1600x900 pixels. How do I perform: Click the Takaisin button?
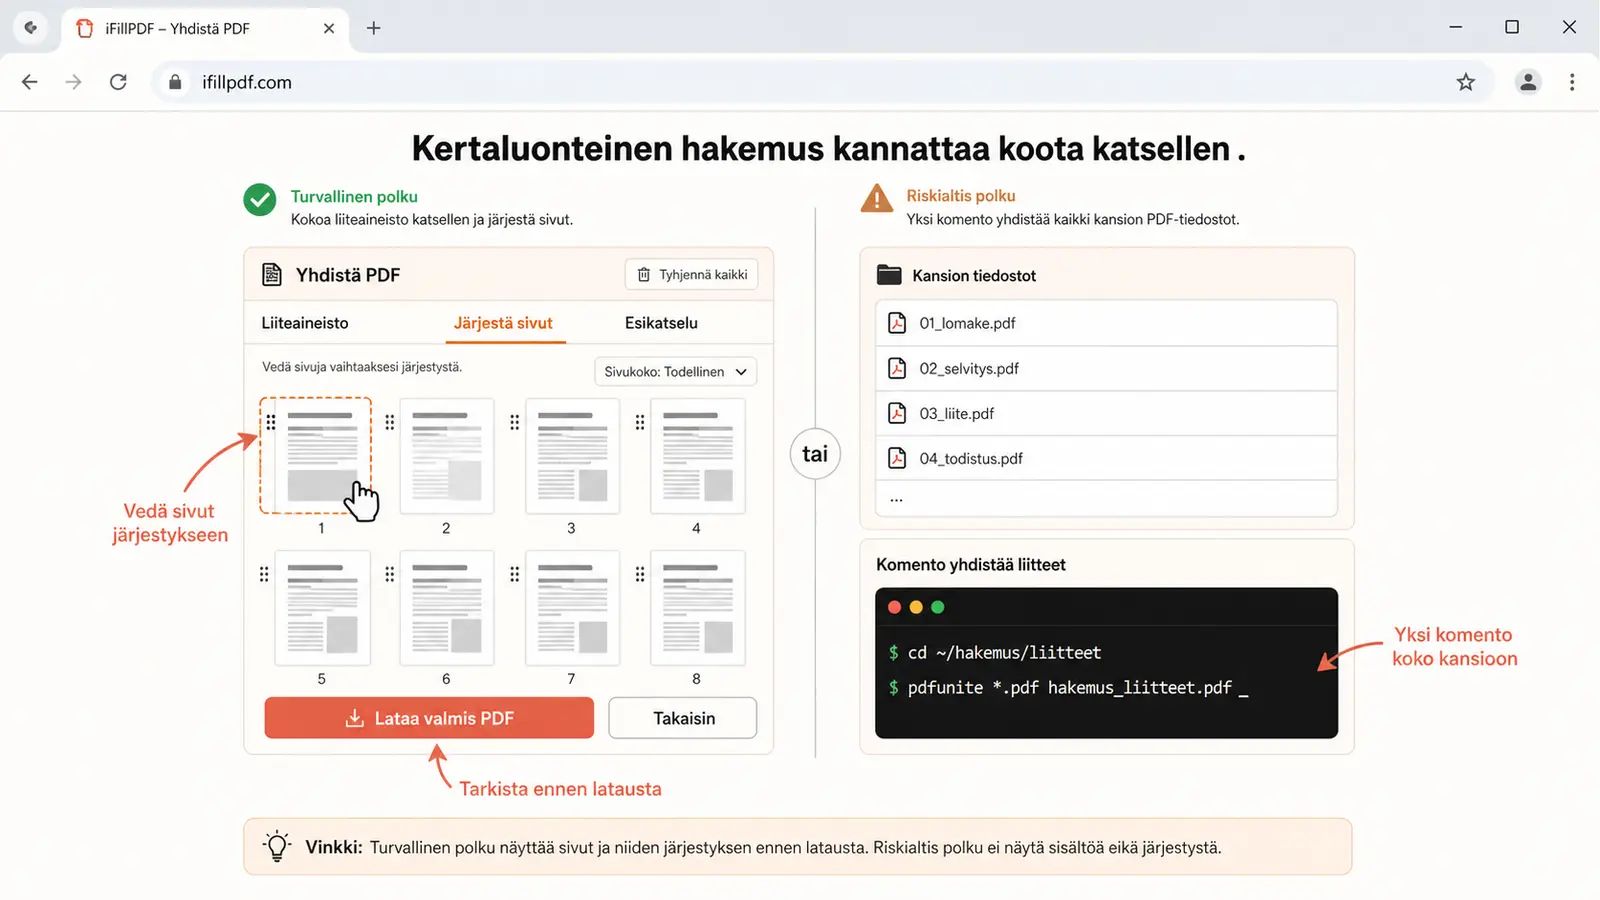pos(683,718)
